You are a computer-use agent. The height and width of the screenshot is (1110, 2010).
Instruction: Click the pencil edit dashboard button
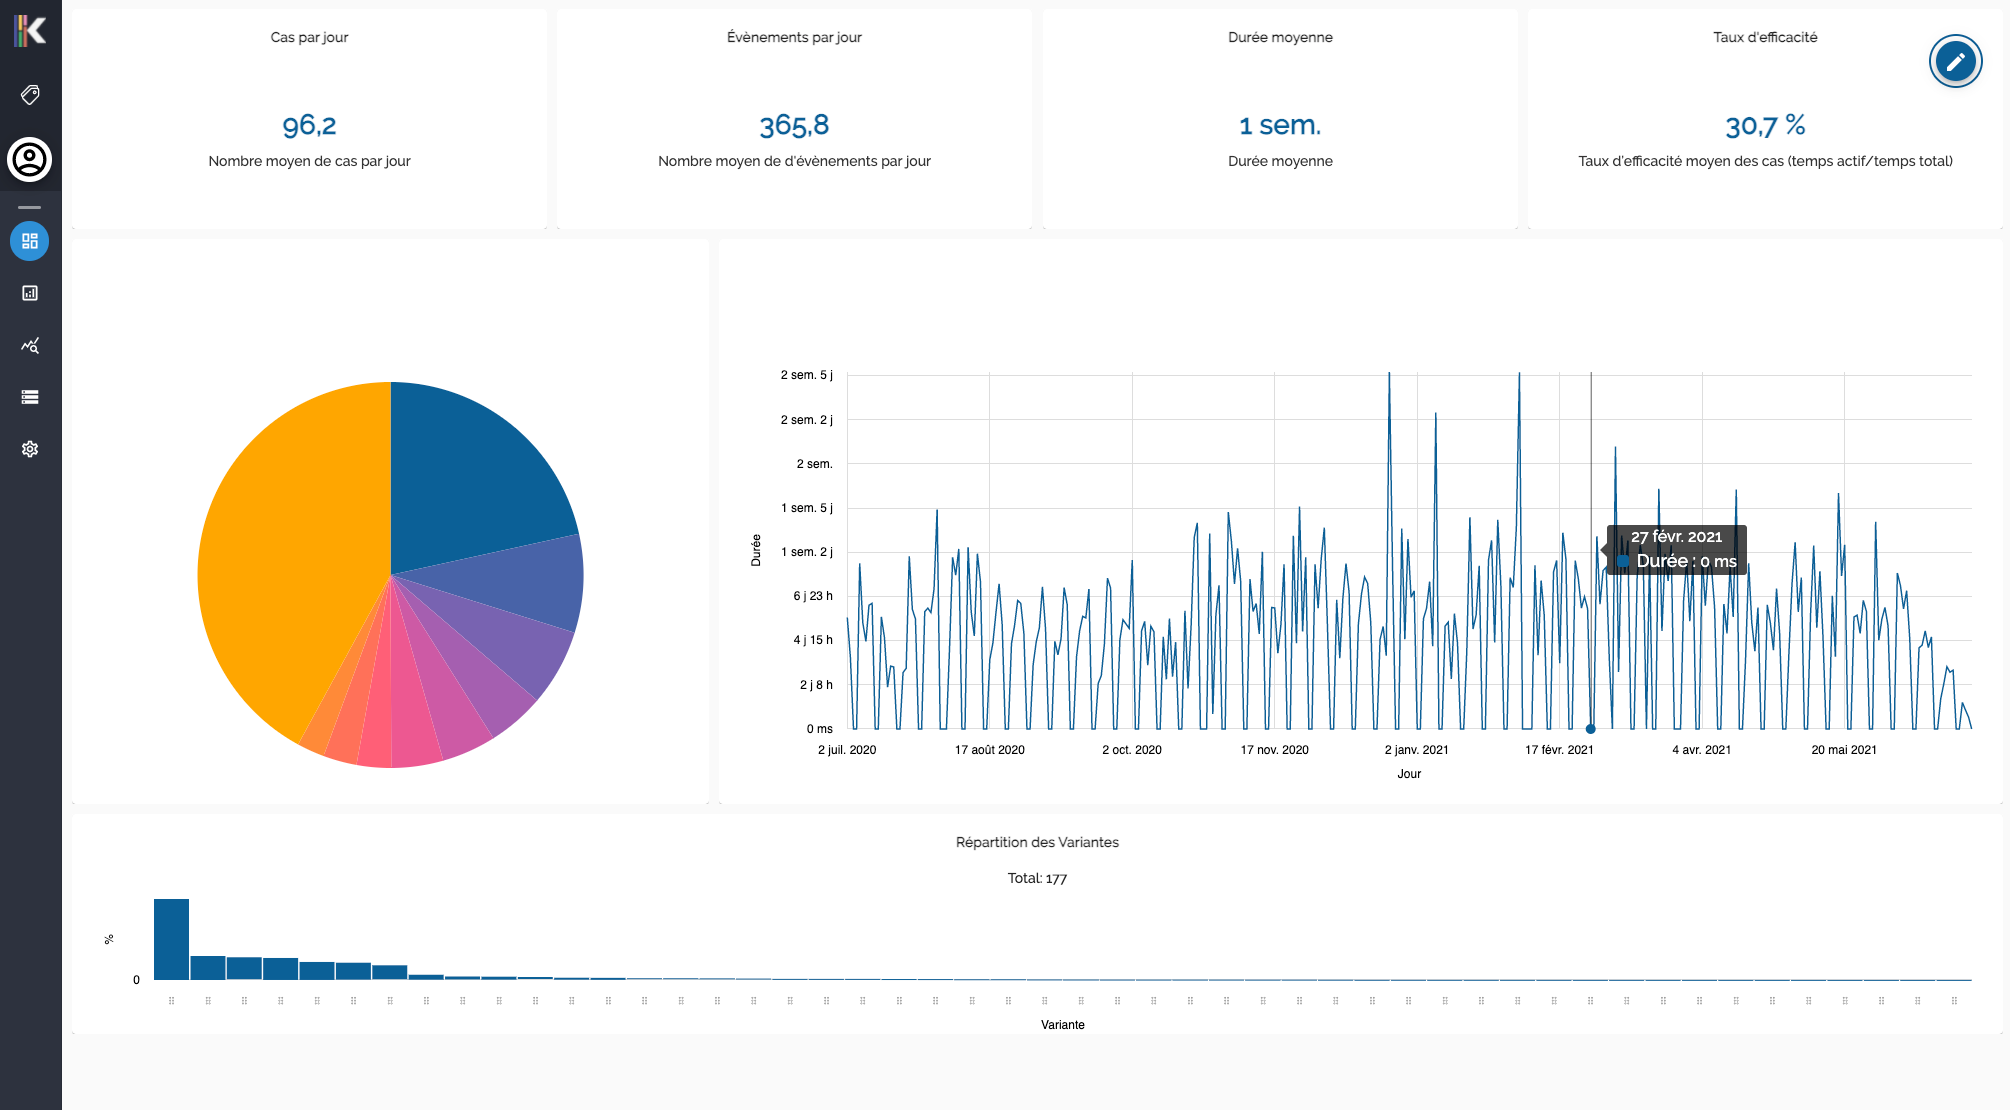1955,61
